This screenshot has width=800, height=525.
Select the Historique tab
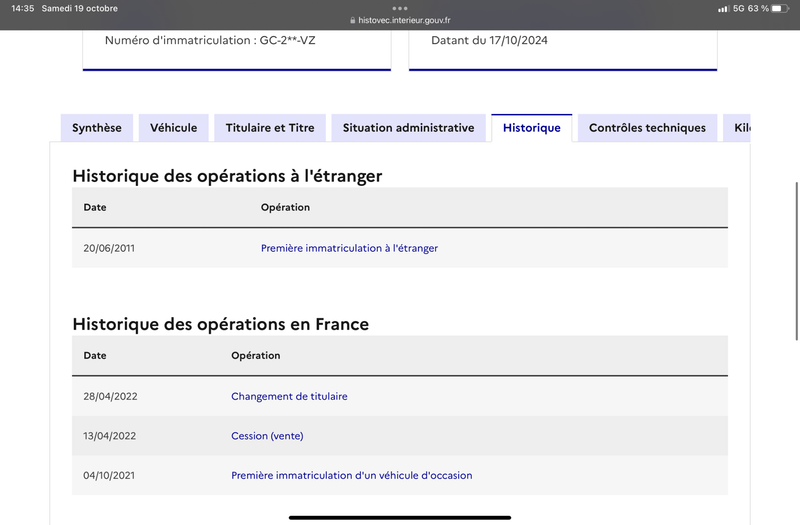click(x=532, y=128)
